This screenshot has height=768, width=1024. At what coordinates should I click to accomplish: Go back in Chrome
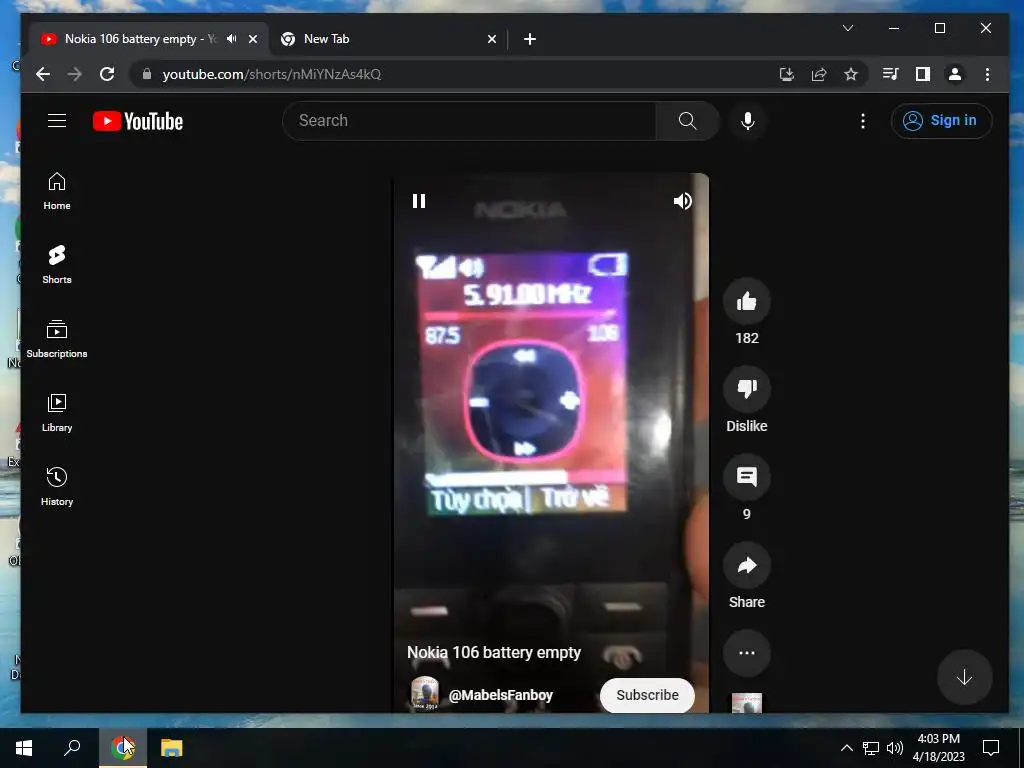tap(43, 74)
